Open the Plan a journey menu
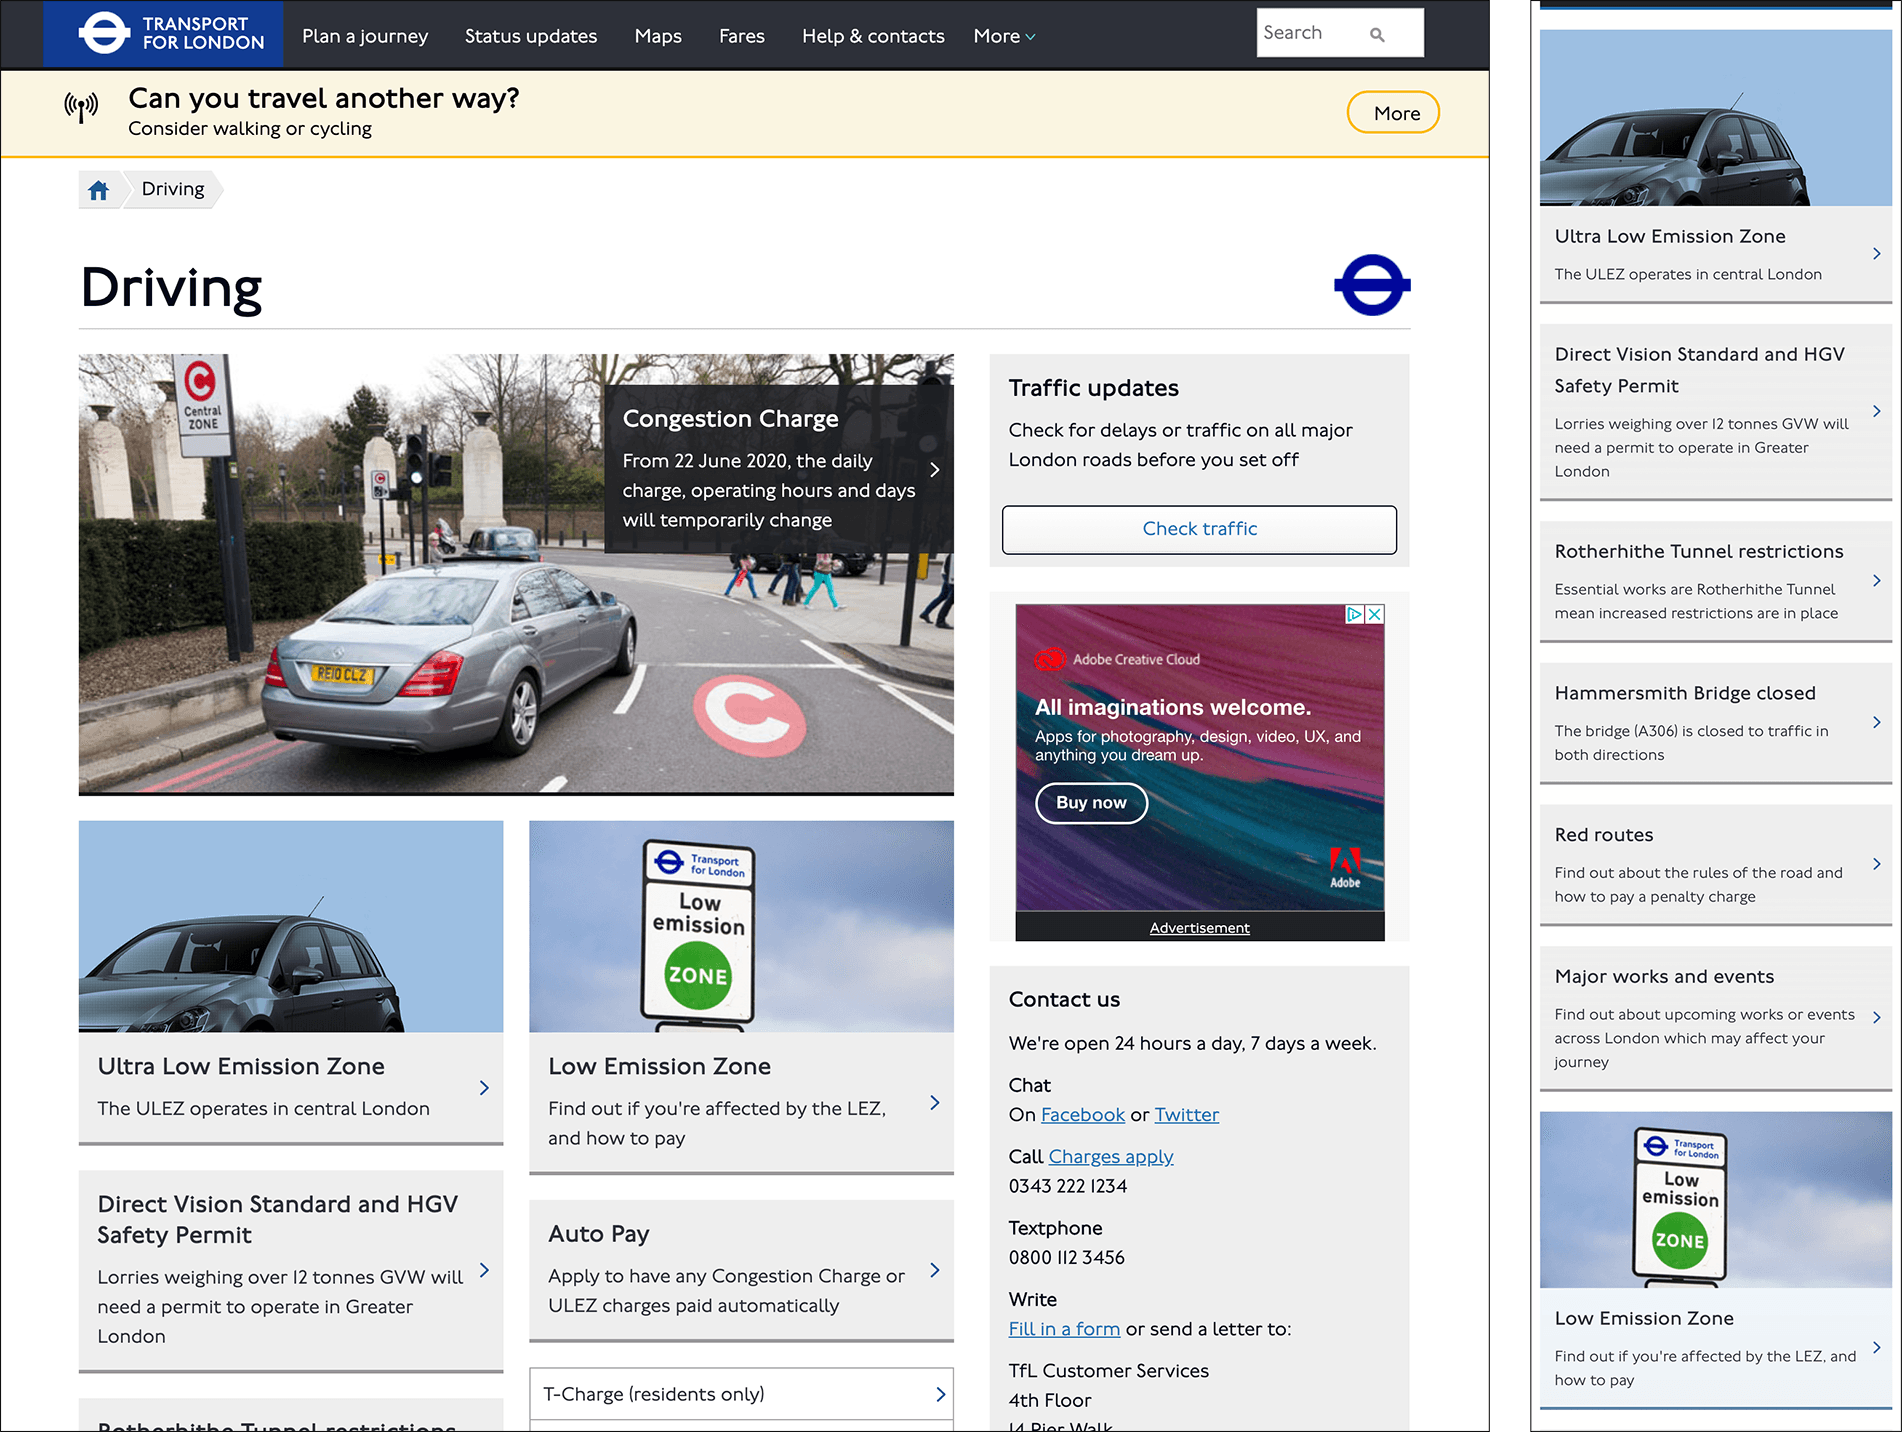This screenshot has height=1432, width=1902. click(365, 36)
